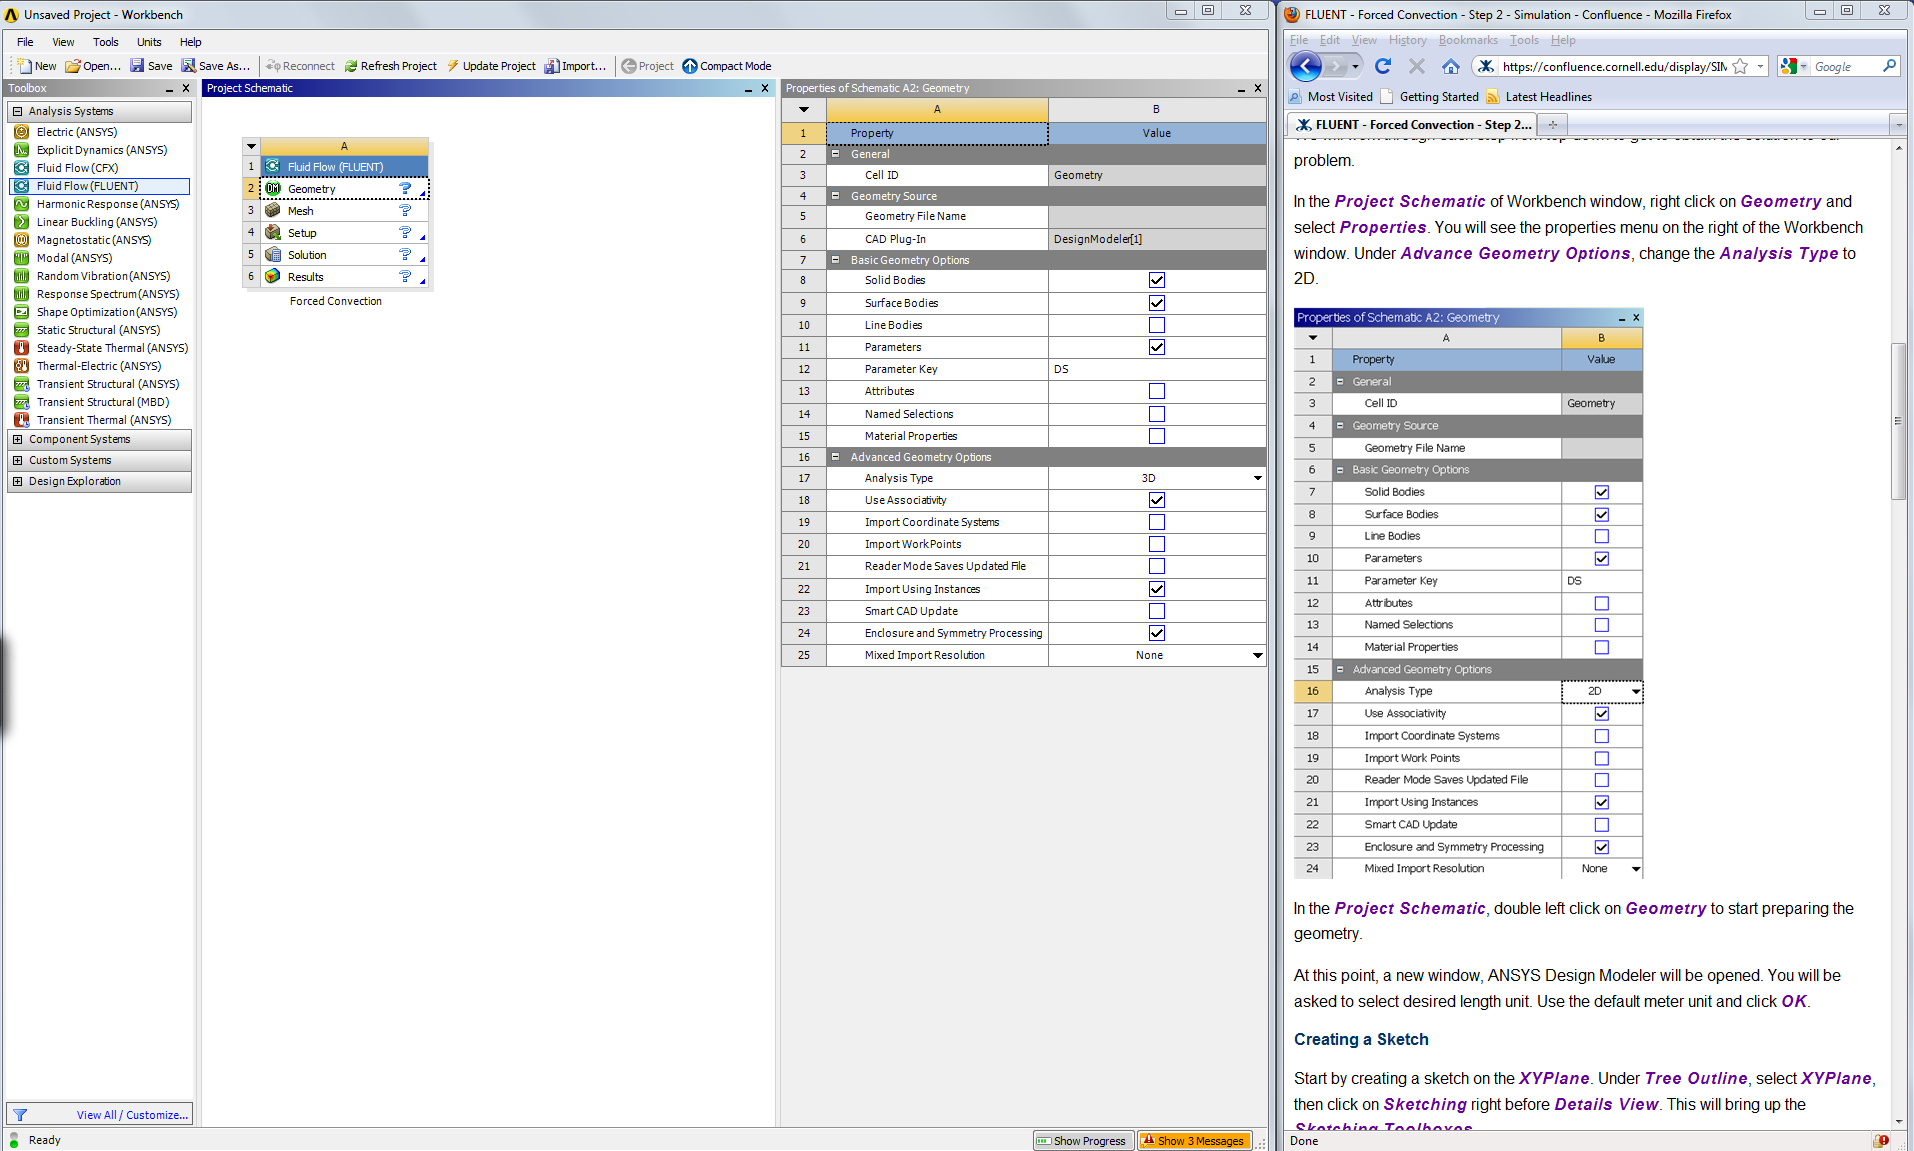1914x1151 pixels.
Task: Click the Save As toolbar icon
Action: 188,66
